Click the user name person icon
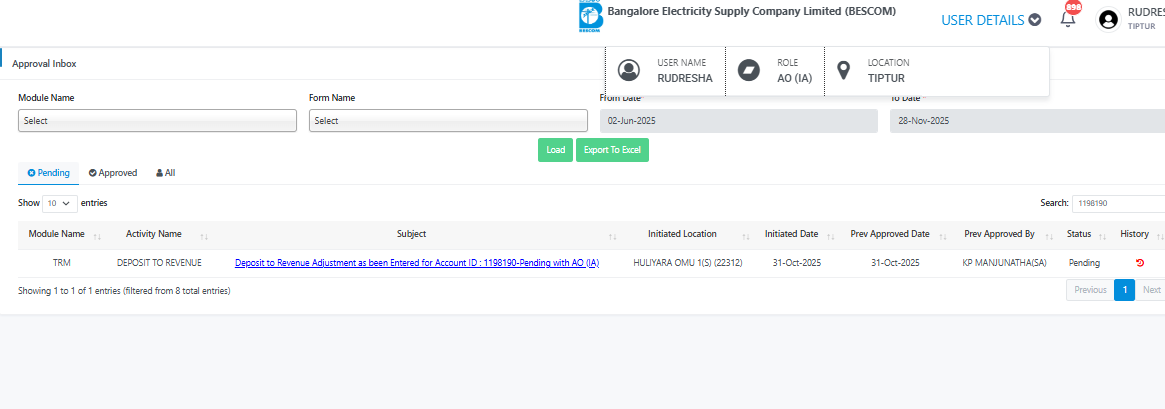This screenshot has width=1165, height=409. [629, 71]
